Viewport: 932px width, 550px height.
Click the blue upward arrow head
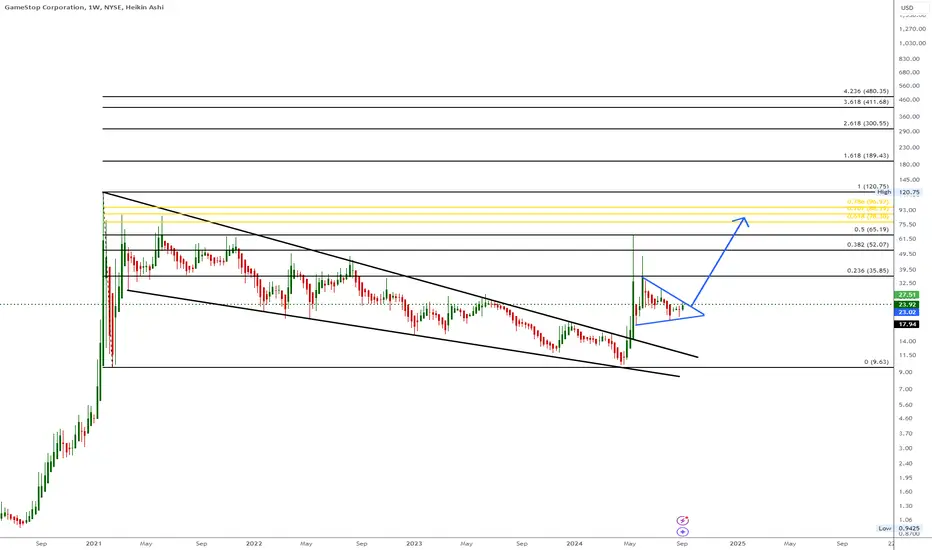[x=741, y=221]
